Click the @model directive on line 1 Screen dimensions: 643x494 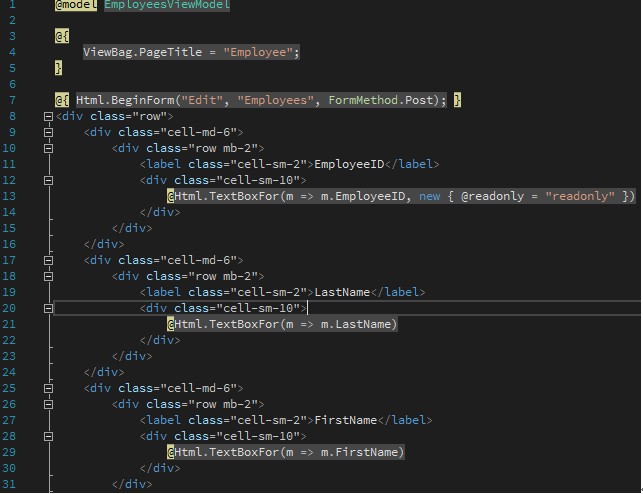(76, 5)
